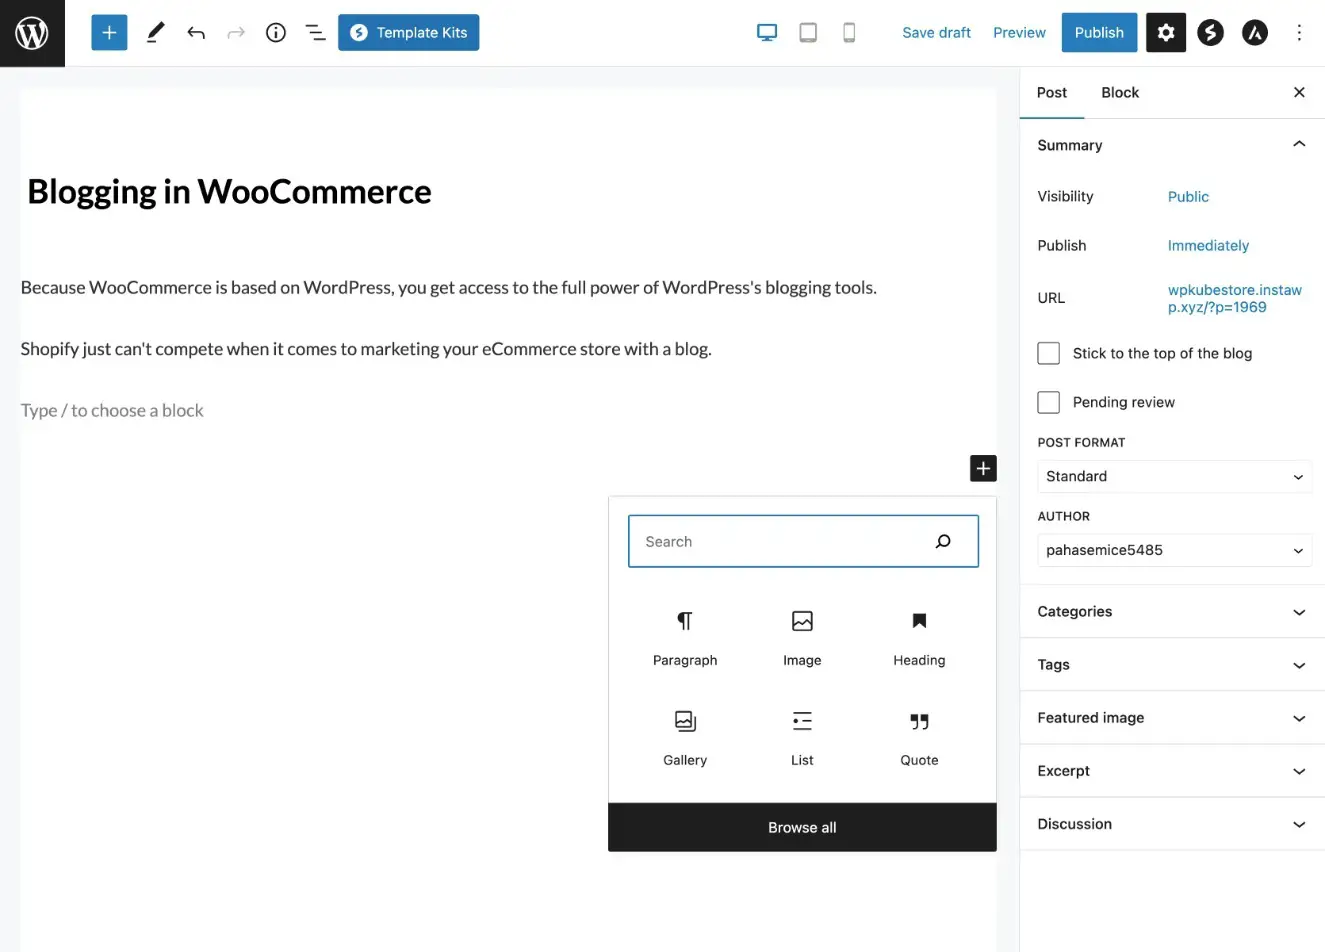Image resolution: width=1325 pixels, height=952 pixels.
Task: Insert a Heading block
Action: 919,638
